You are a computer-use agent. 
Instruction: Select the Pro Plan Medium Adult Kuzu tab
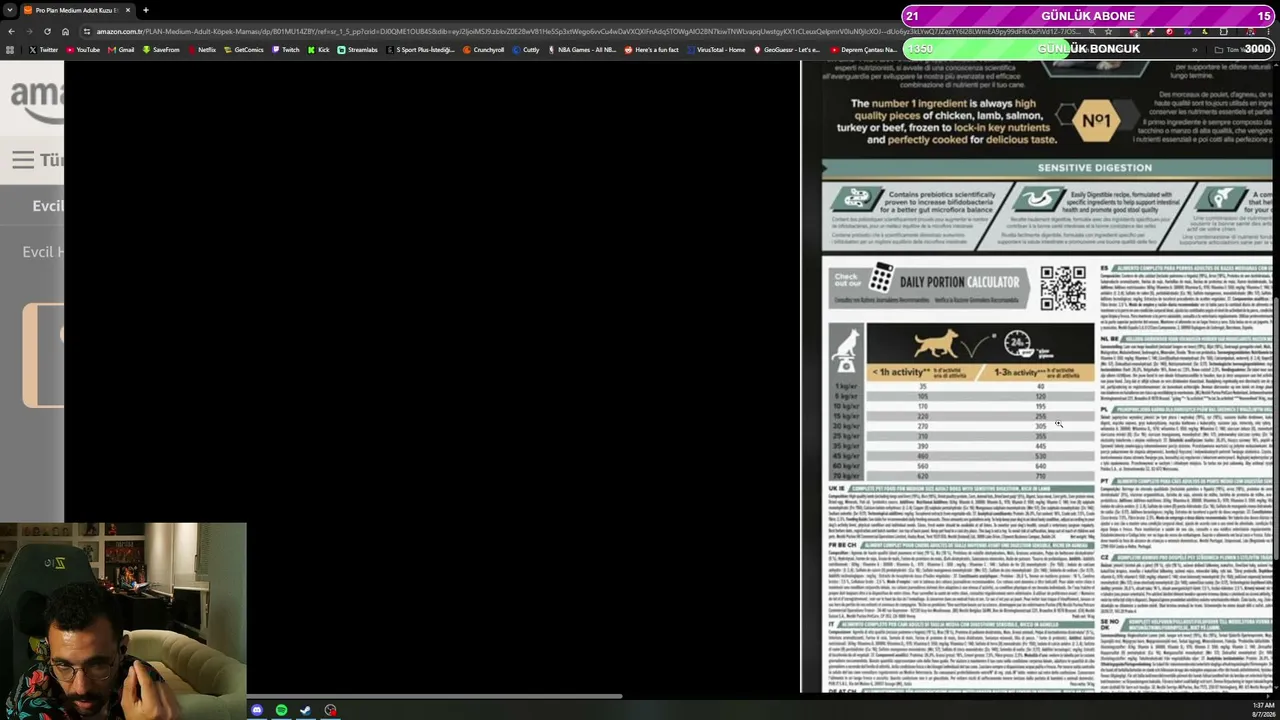(76, 10)
